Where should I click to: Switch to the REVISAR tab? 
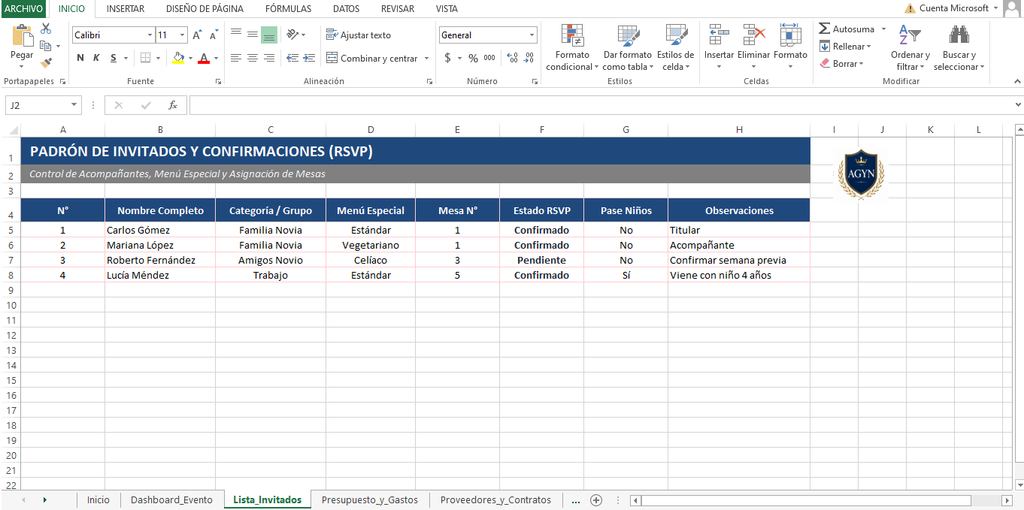click(398, 8)
